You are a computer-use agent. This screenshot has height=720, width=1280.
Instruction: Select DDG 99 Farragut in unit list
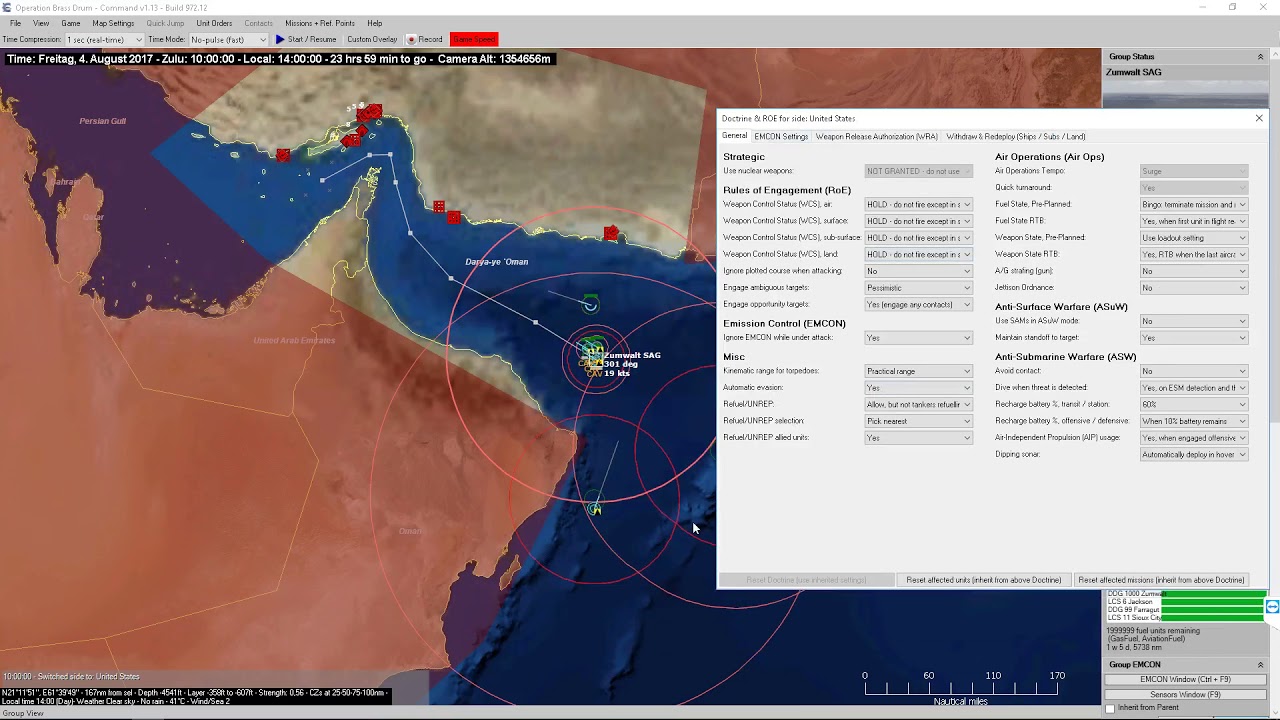(1133, 610)
